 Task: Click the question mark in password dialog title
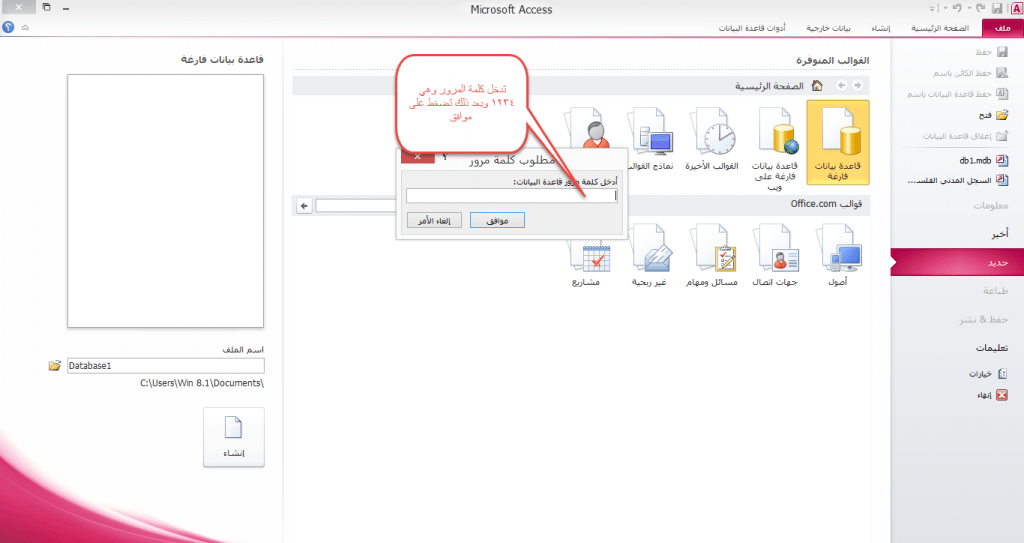click(445, 157)
